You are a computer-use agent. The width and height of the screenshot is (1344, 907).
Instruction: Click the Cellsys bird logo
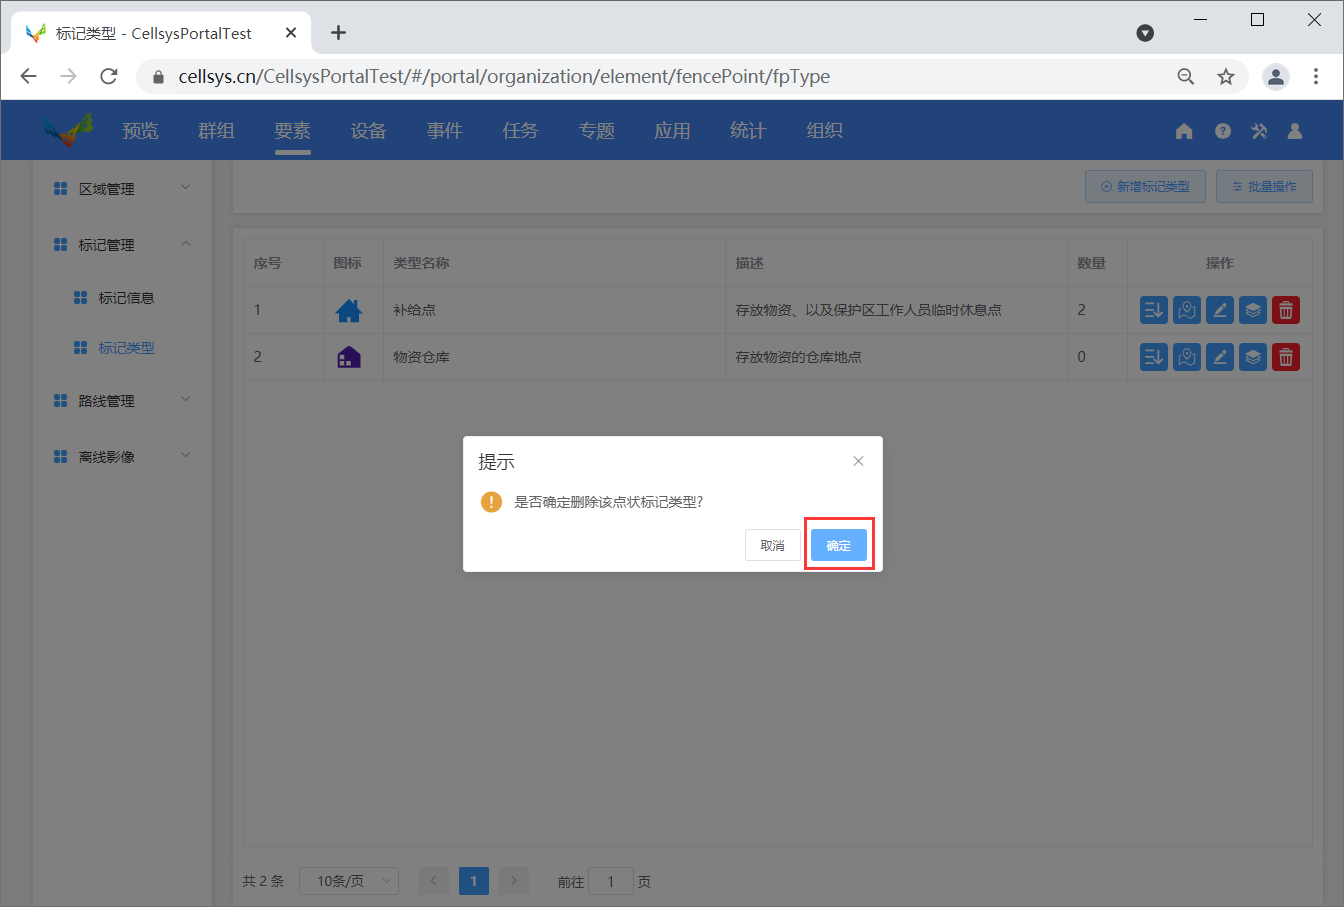(68, 130)
